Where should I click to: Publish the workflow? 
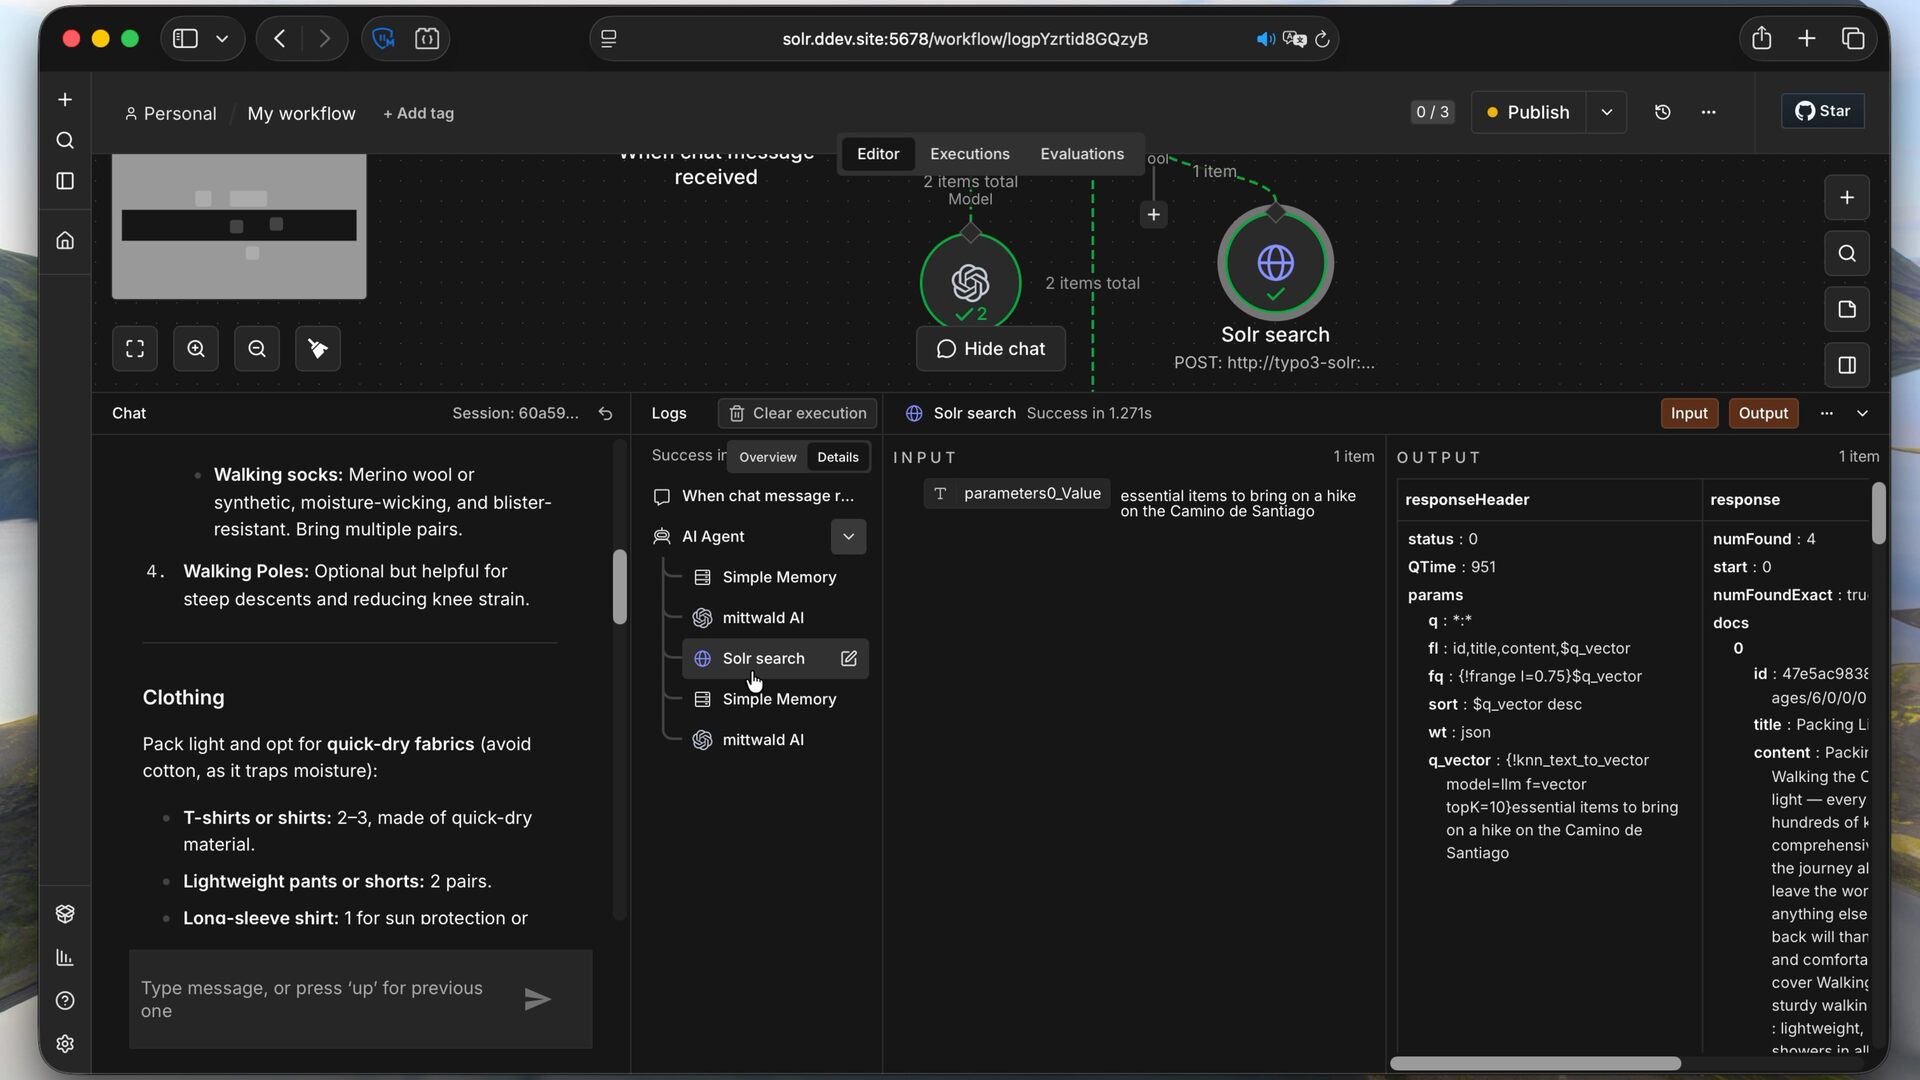tap(1527, 112)
